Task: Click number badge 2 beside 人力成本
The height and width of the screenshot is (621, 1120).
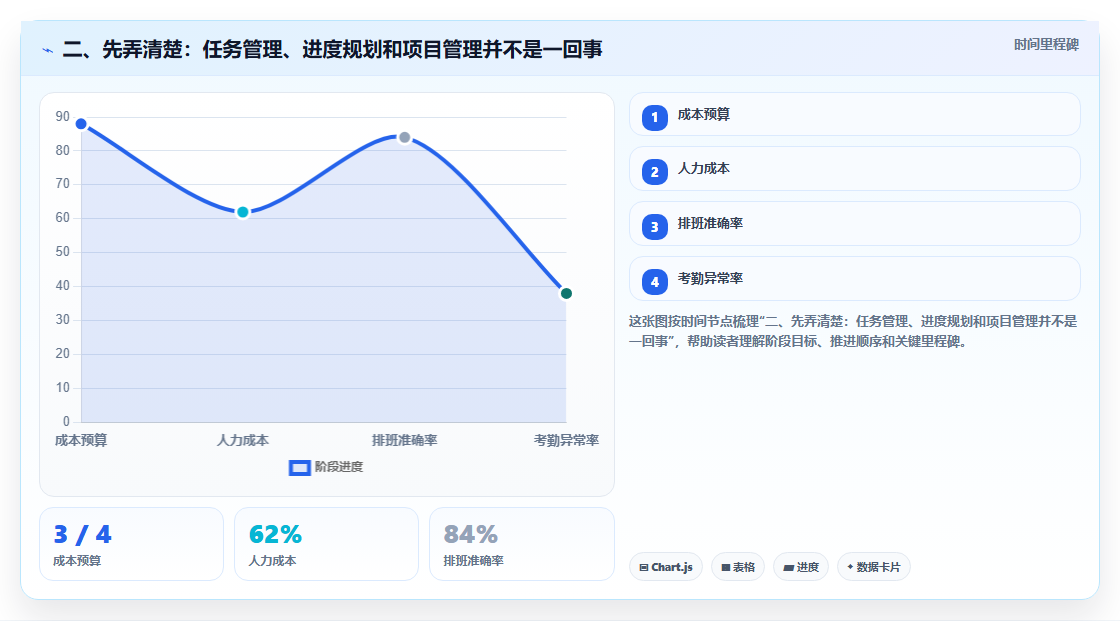Action: tap(654, 172)
